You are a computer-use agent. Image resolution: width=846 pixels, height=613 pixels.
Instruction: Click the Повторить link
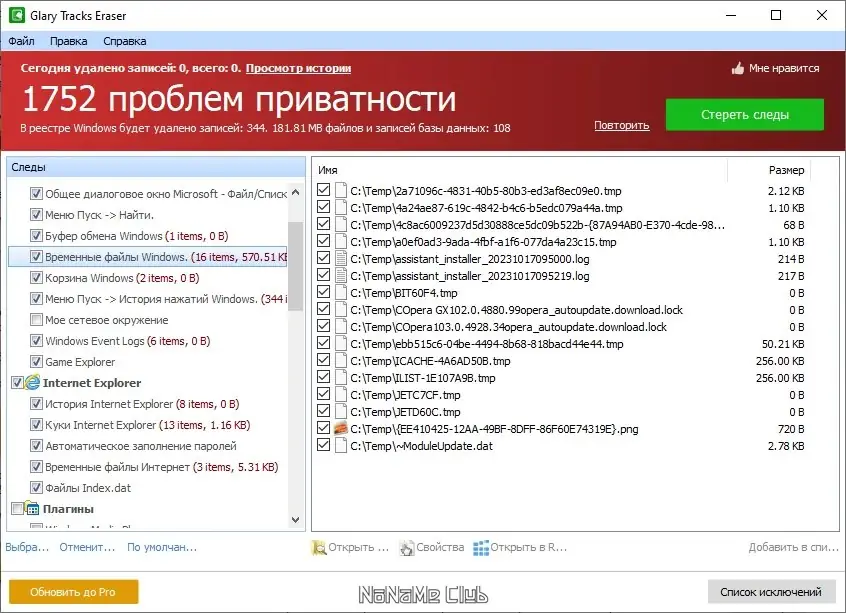[x=622, y=125]
